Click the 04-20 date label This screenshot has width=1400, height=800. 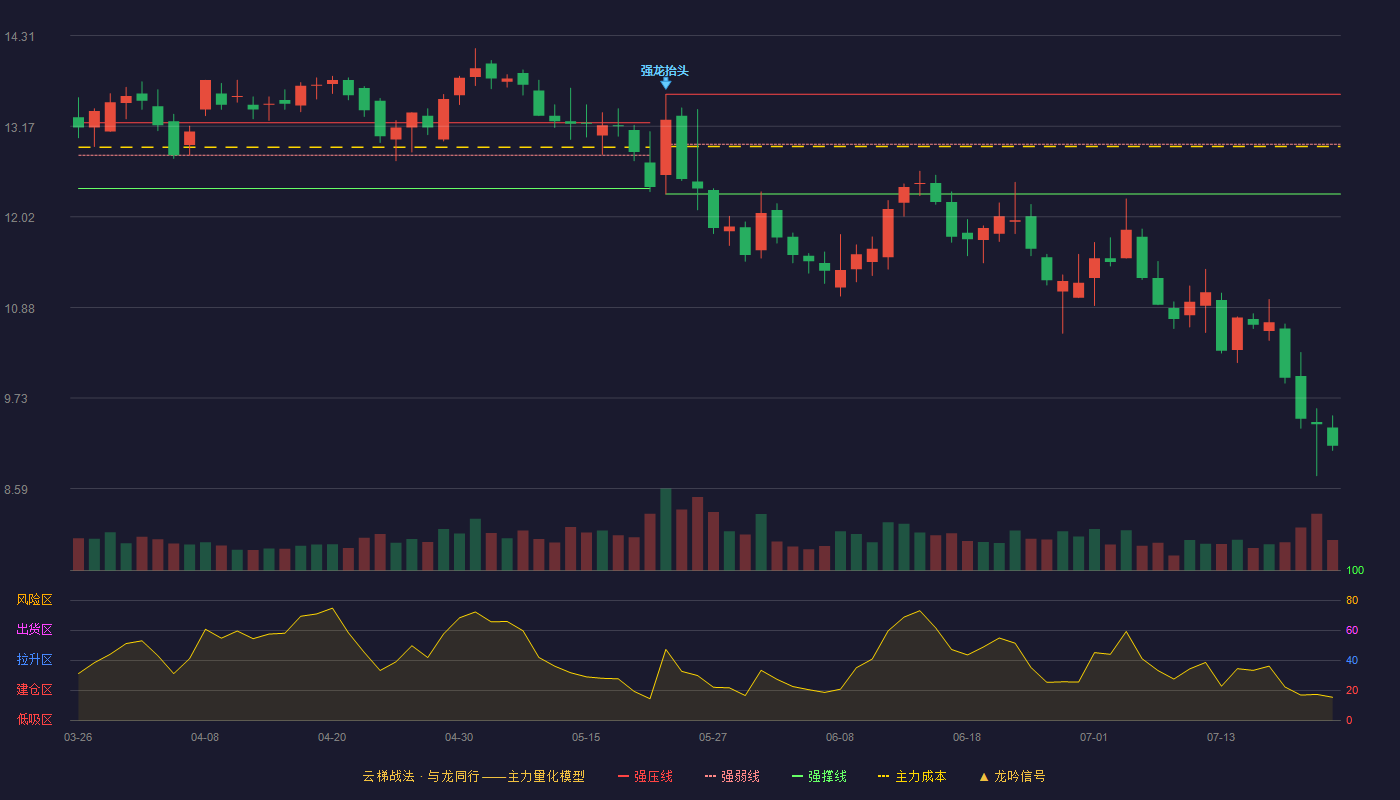pos(332,737)
